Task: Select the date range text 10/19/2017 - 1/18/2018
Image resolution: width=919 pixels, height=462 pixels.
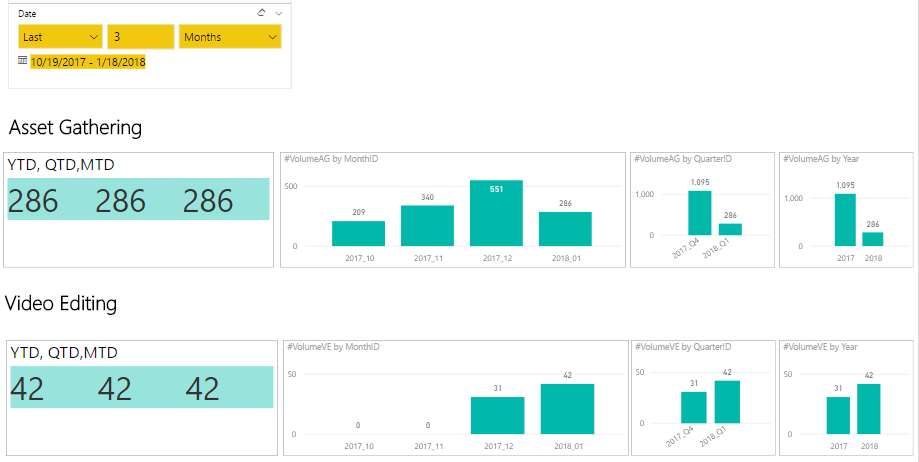Action: tap(88, 62)
